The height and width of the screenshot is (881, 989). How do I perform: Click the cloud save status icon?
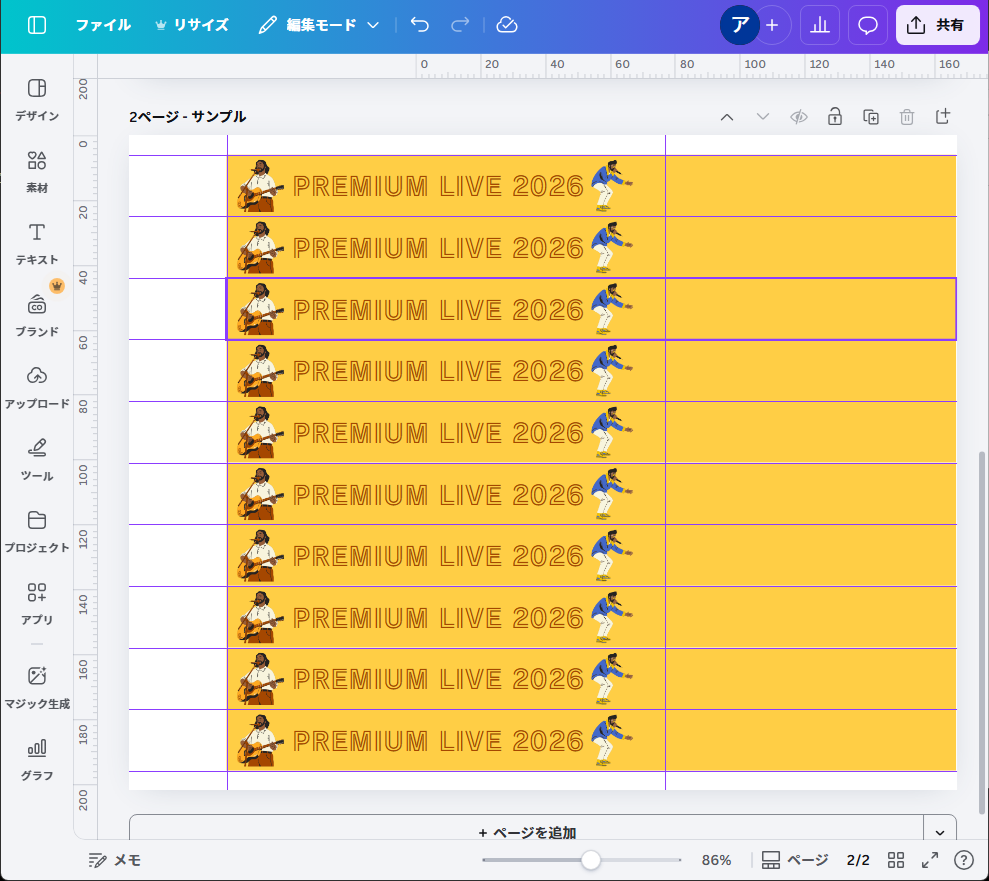coord(507,25)
